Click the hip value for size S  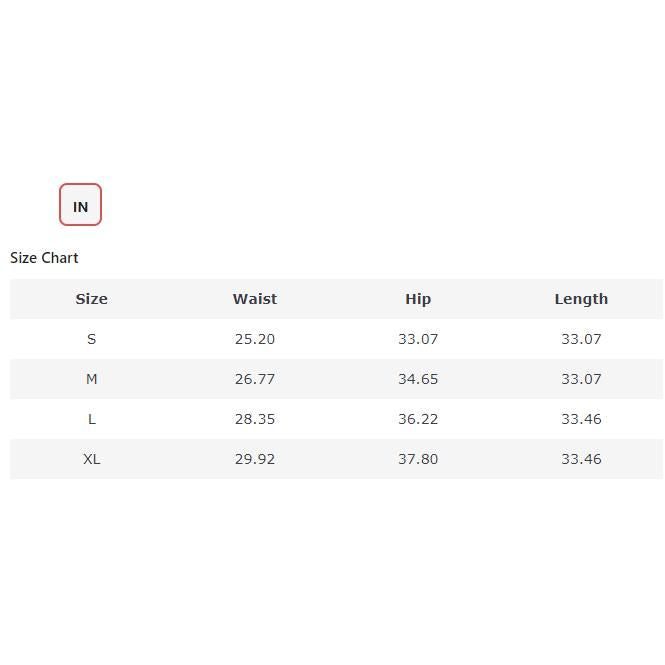click(x=418, y=339)
